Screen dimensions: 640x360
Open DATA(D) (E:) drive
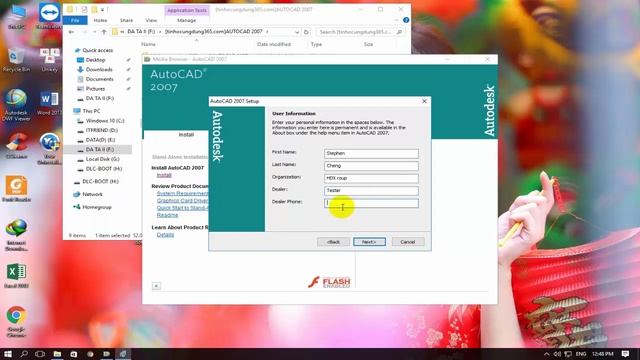pyautogui.click(x=100, y=140)
